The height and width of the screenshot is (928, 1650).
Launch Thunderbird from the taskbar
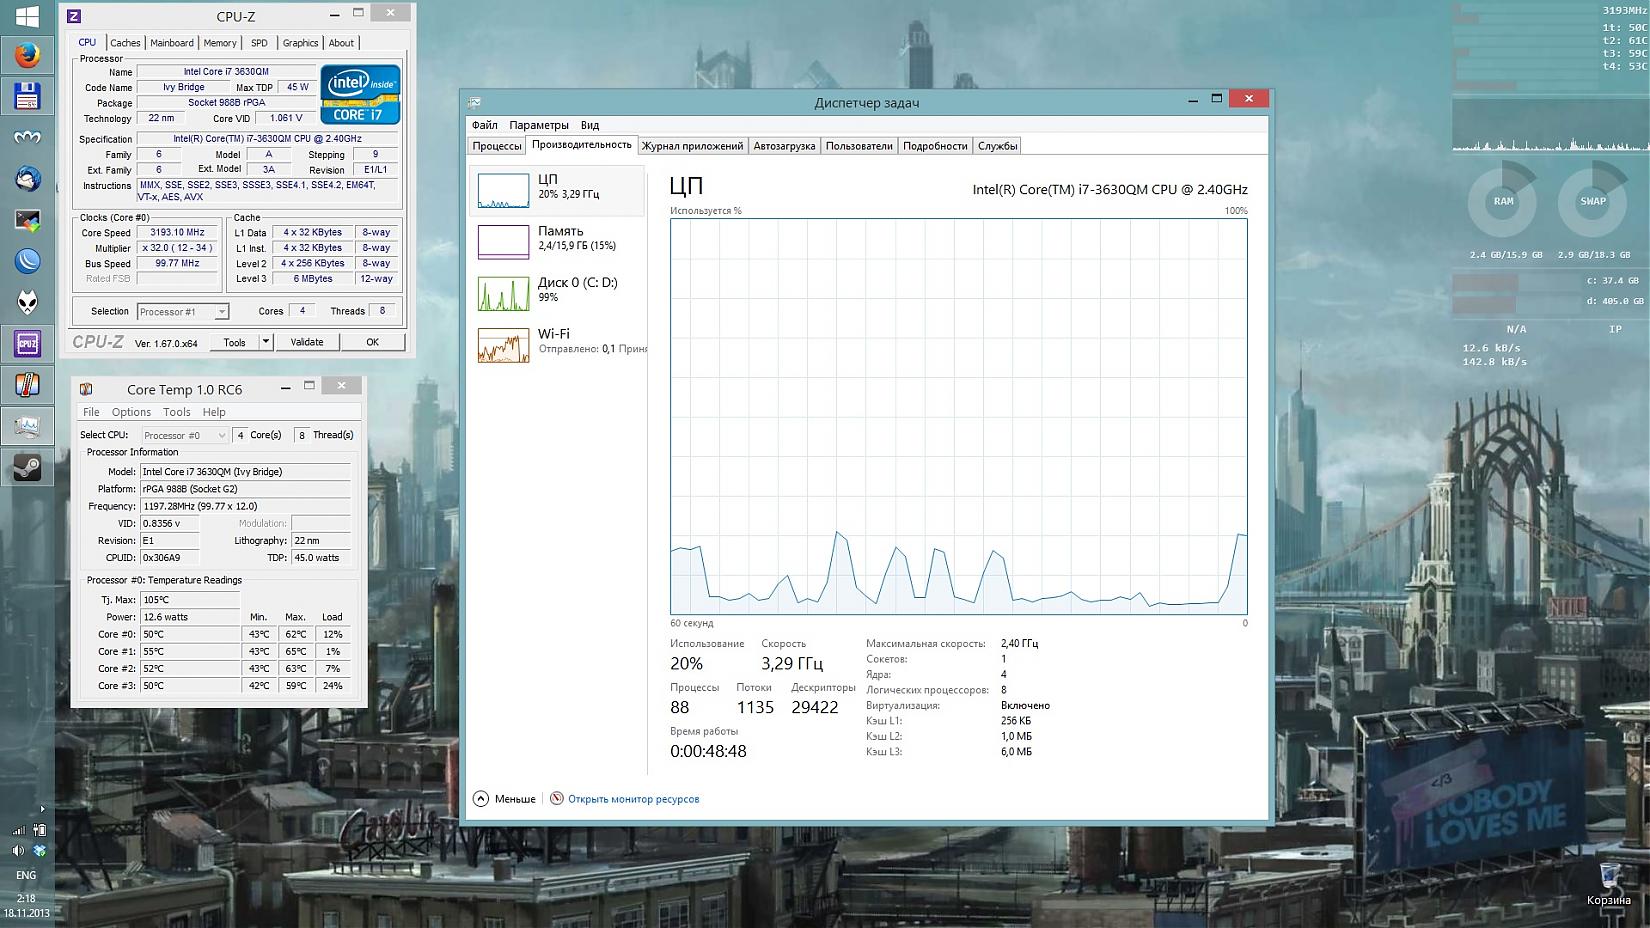pyautogui.click(x=27, y=179)
